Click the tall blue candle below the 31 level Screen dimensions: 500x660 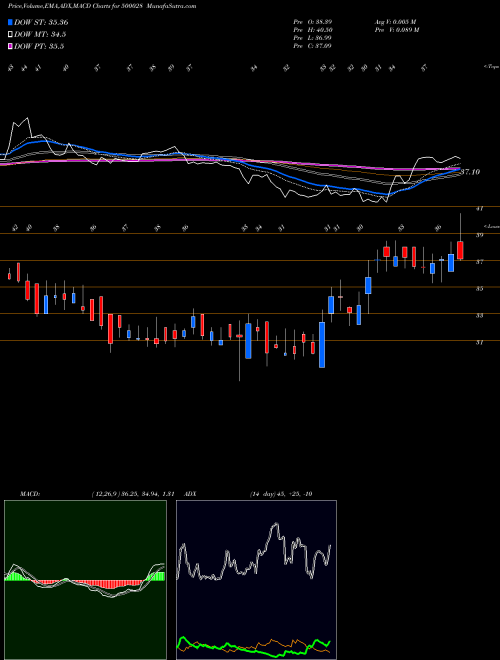coord(322,345)
